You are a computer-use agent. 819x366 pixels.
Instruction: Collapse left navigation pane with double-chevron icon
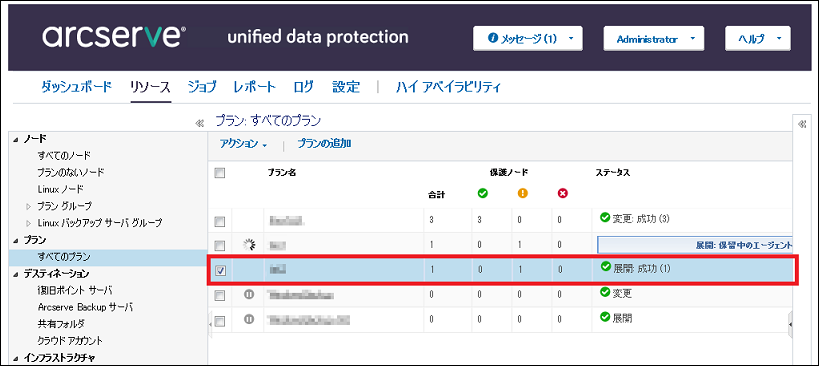coord(199,124)
